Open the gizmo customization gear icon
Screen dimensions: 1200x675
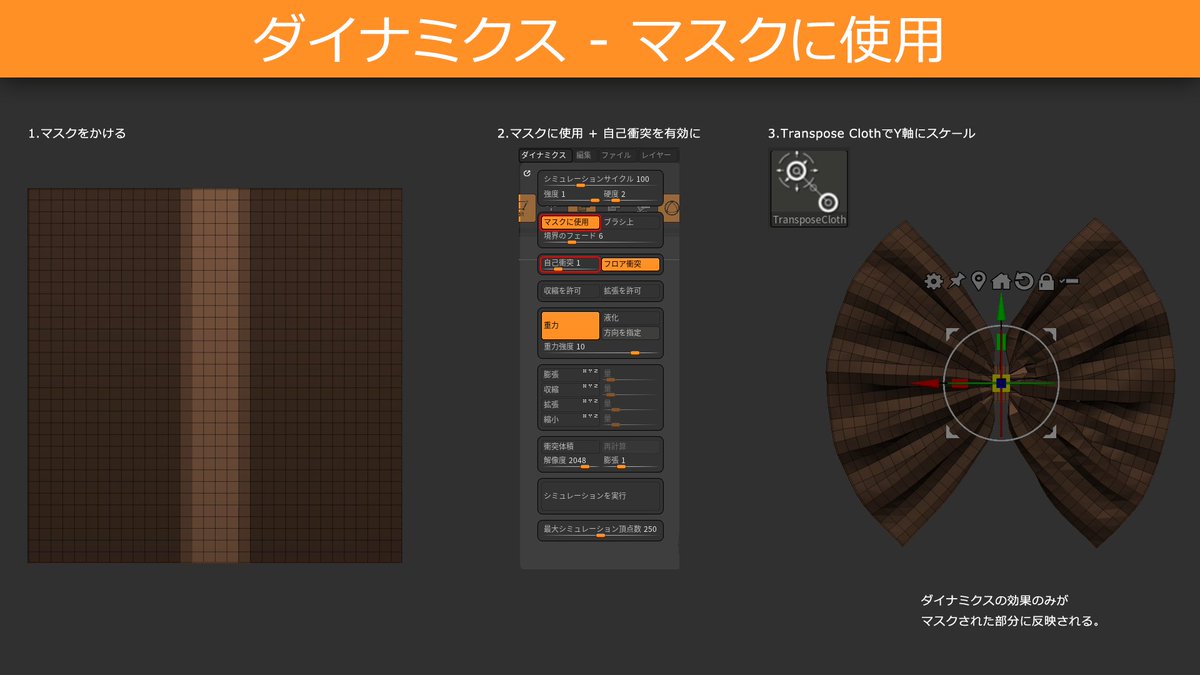[x=934, y=281]
